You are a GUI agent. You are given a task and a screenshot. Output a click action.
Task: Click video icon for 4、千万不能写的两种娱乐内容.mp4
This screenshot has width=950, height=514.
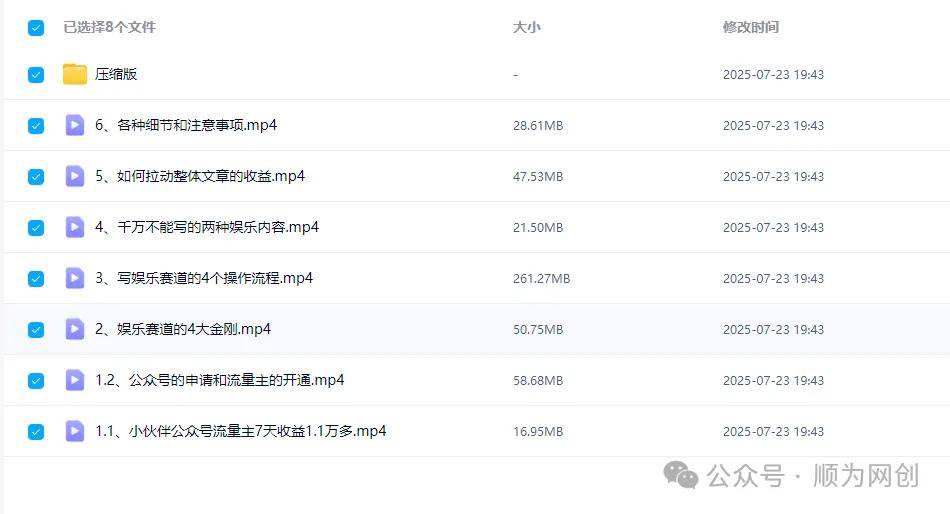coord(75,227)
